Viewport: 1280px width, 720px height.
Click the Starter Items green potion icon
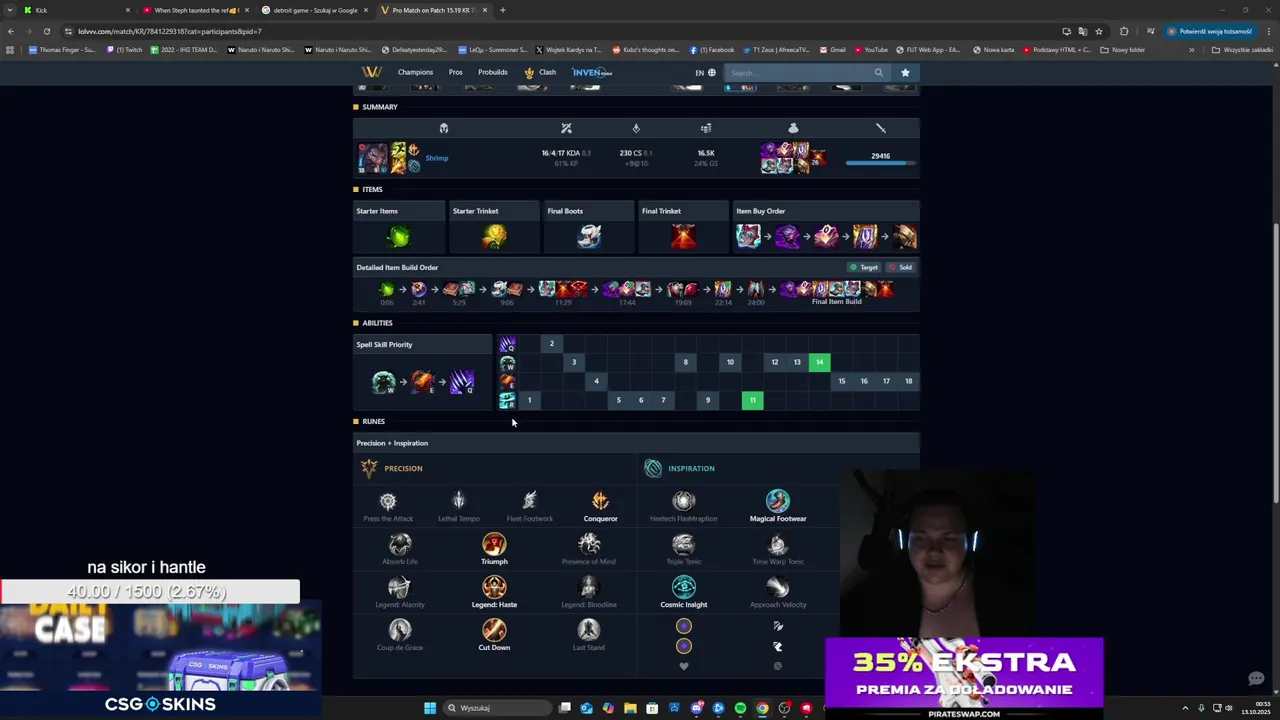[x=399, y=236]
